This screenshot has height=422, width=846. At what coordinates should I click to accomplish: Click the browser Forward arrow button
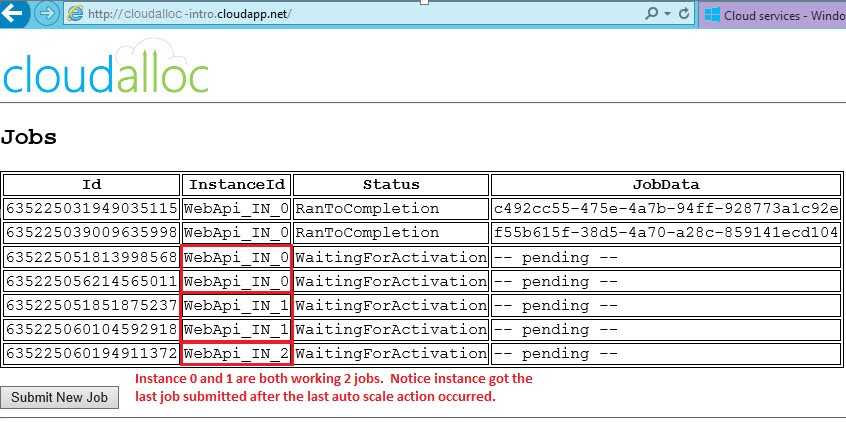point(46,14)
